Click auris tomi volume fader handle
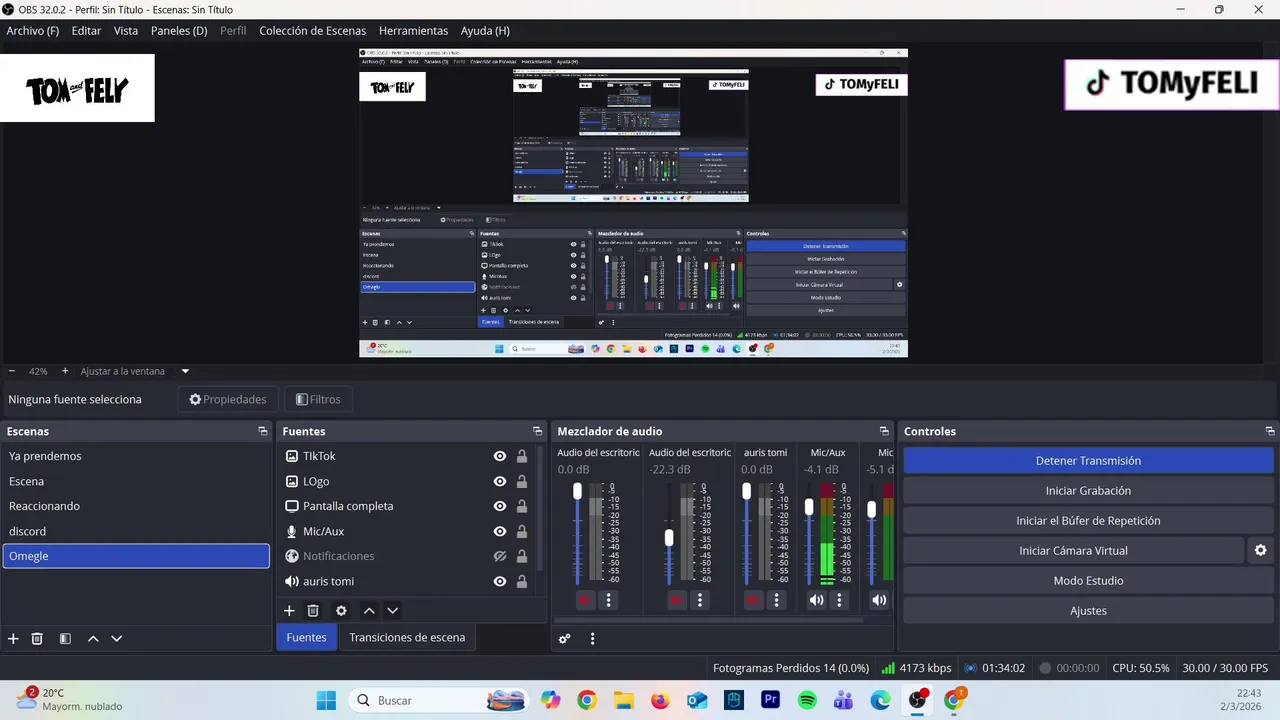Screen dimensions: 1280x720 tap(746, 491)
